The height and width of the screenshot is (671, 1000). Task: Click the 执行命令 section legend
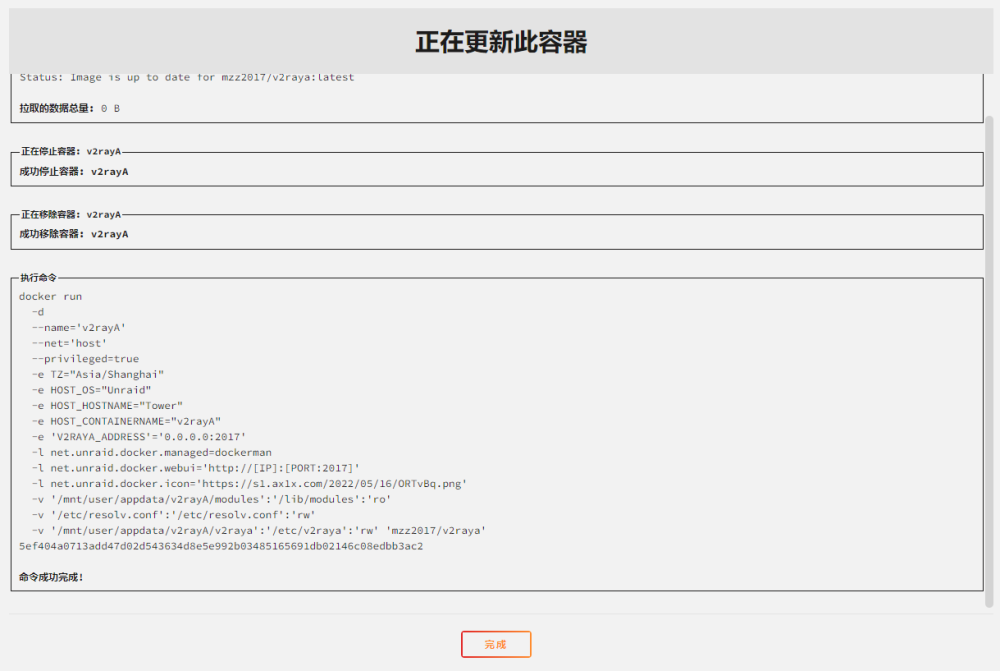[38, 277]
